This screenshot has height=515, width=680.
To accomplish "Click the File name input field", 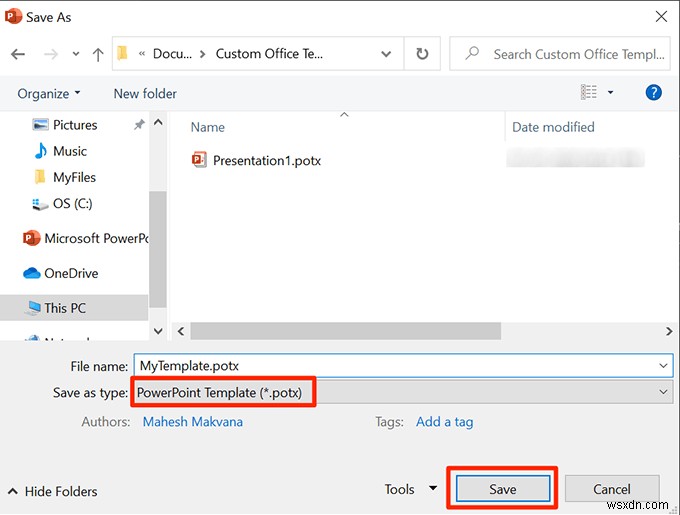I will 400,366.
